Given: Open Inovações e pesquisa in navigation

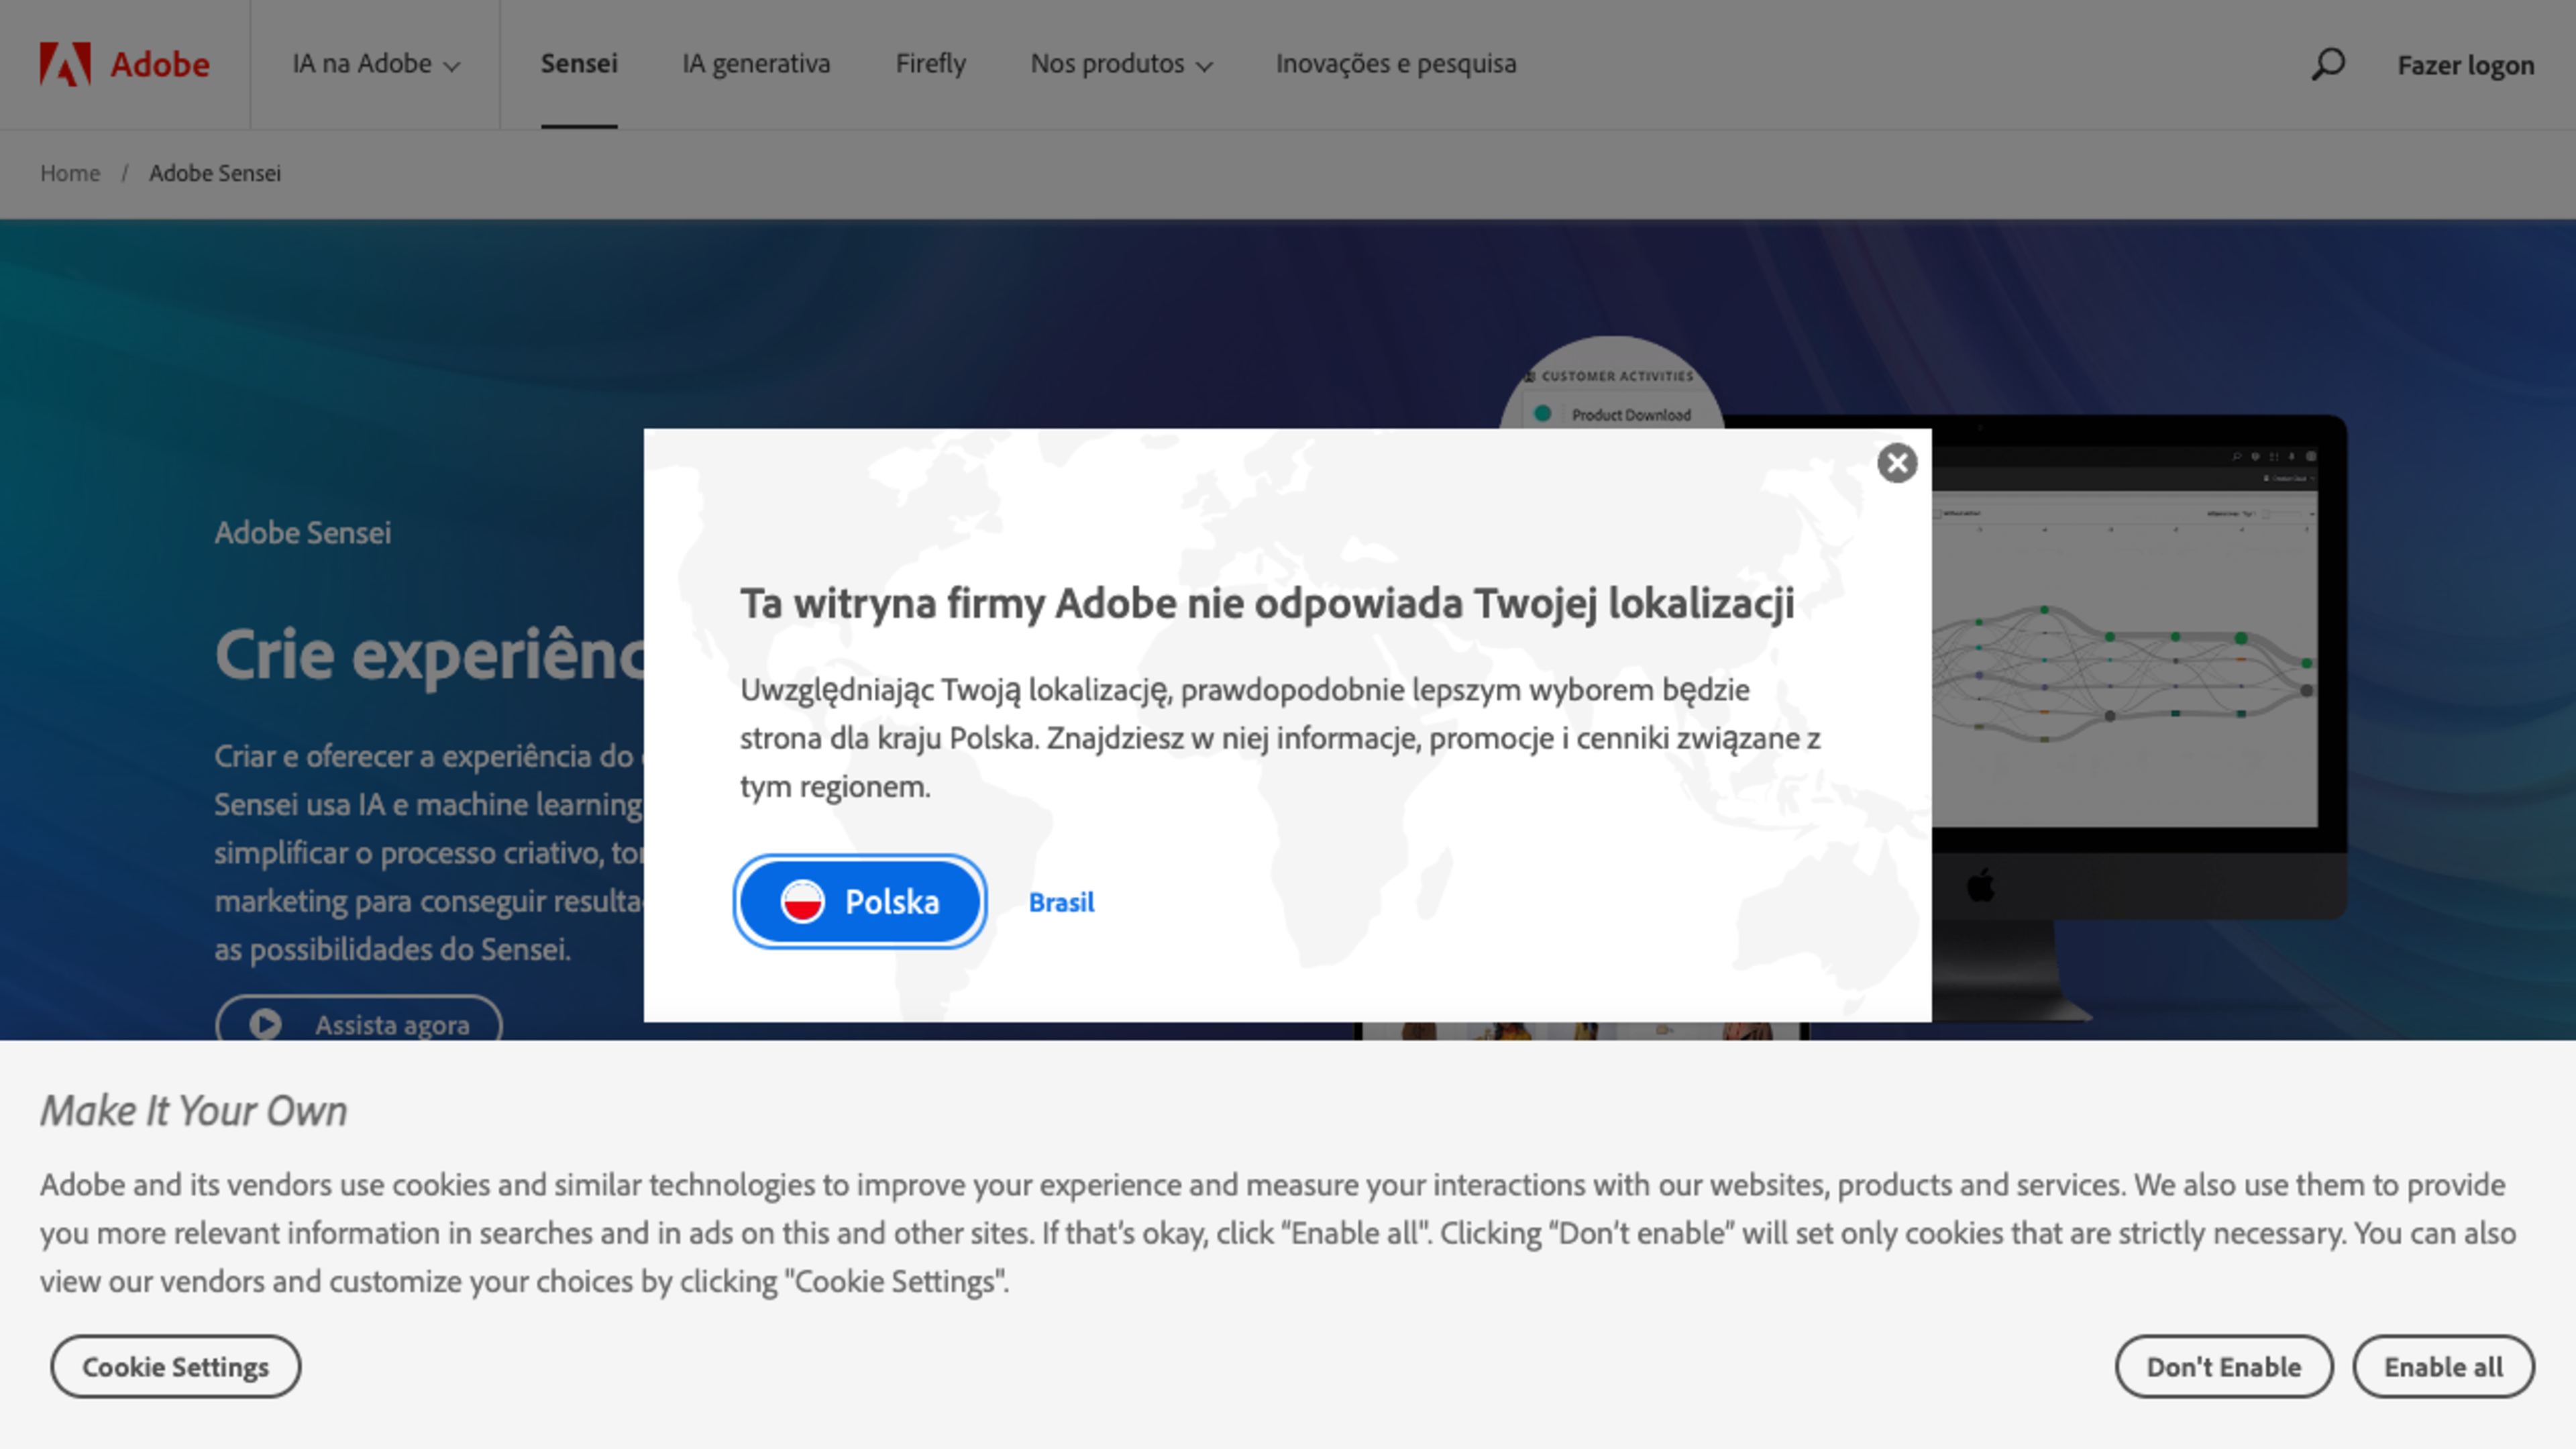Looking at the screenshot, I should pyautogui.click(x=1396, y=64).
